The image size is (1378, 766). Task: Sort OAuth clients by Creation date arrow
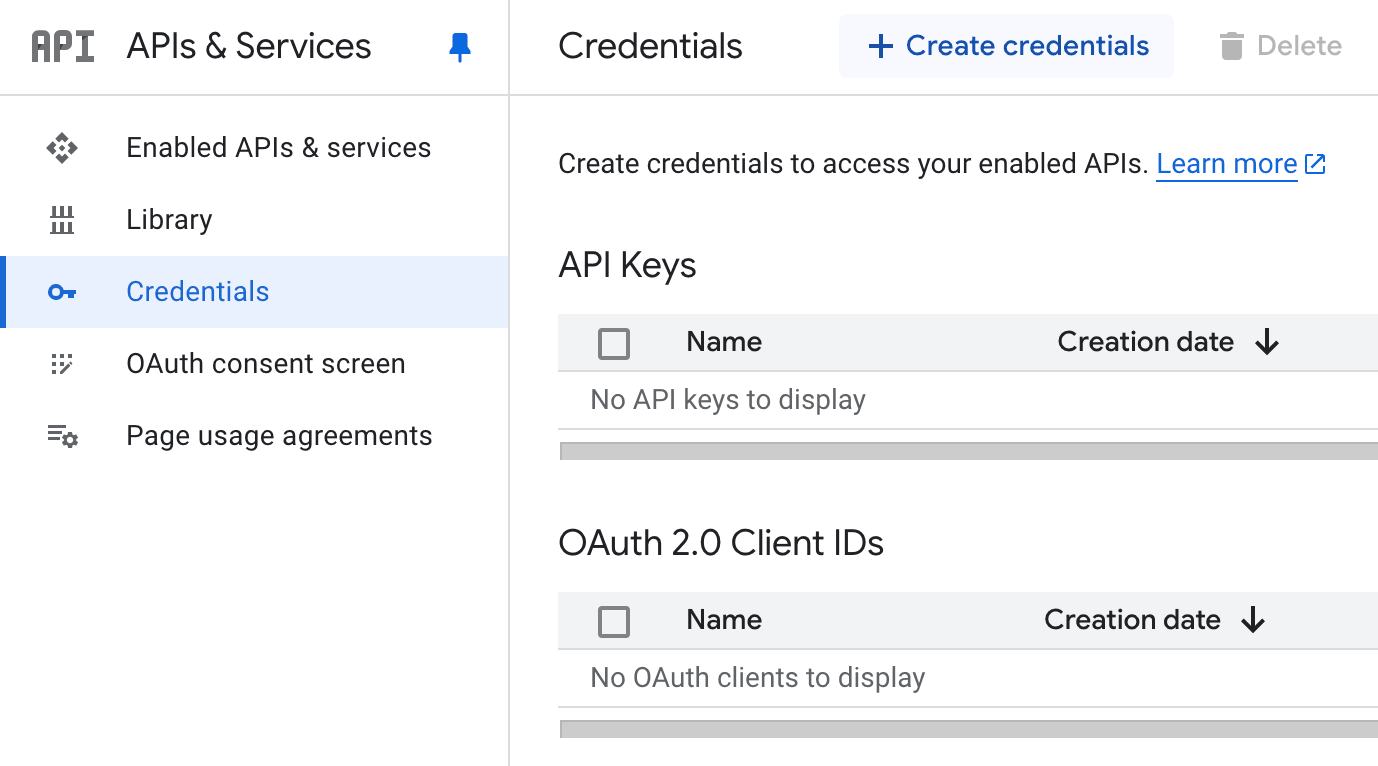1253,620
